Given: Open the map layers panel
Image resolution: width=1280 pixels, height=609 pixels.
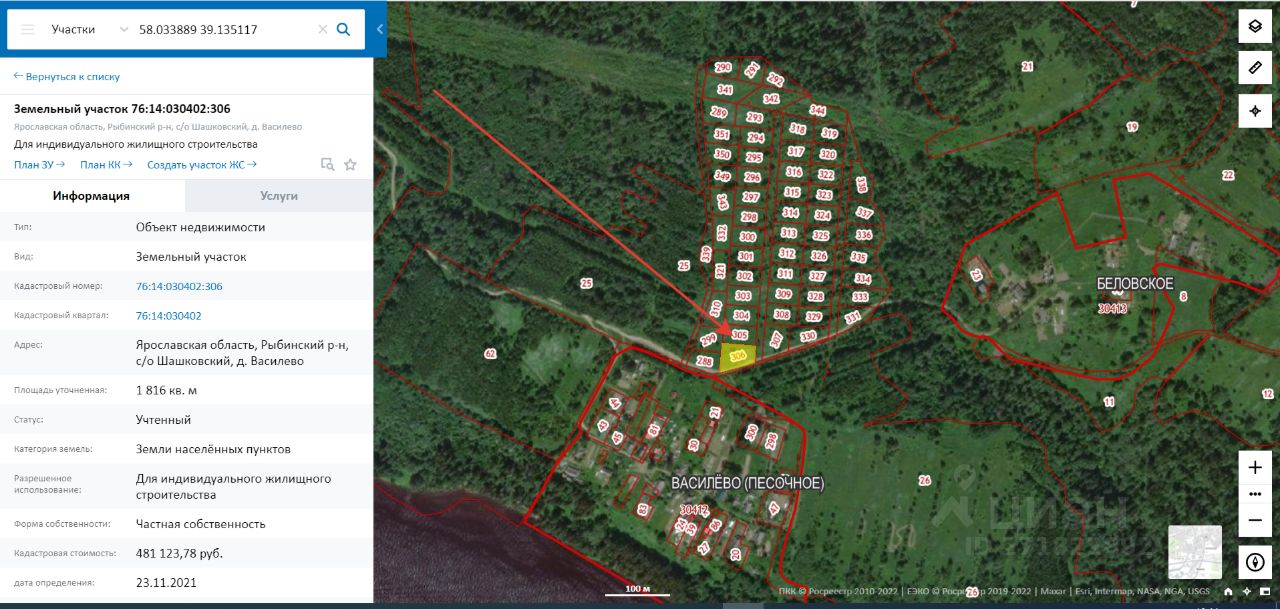Looking at the screenshot, I should click(1255, 26).
